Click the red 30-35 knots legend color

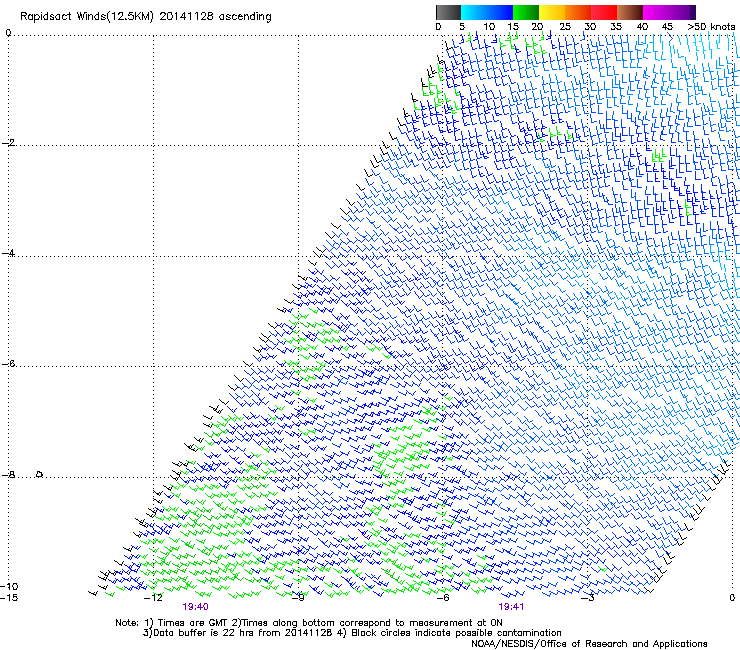[604, 12]
